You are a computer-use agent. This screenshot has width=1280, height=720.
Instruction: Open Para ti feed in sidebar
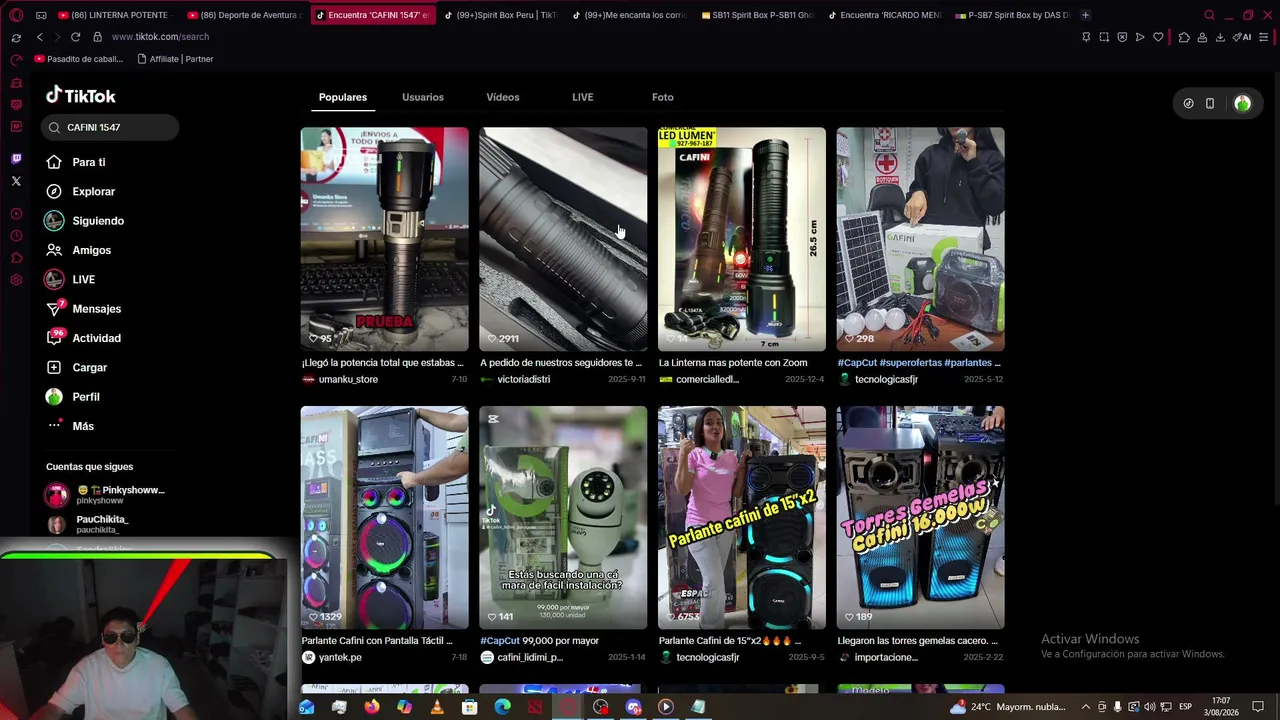point(75,162)
